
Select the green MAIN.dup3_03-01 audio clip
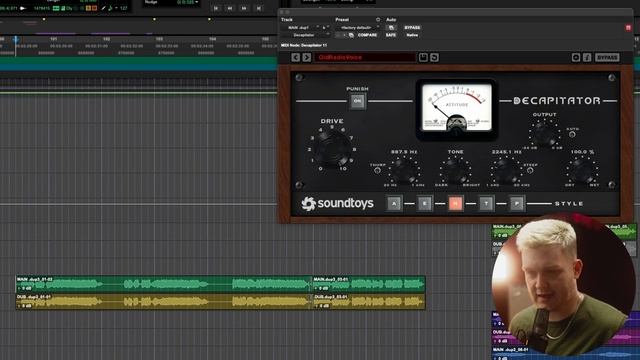369,284
